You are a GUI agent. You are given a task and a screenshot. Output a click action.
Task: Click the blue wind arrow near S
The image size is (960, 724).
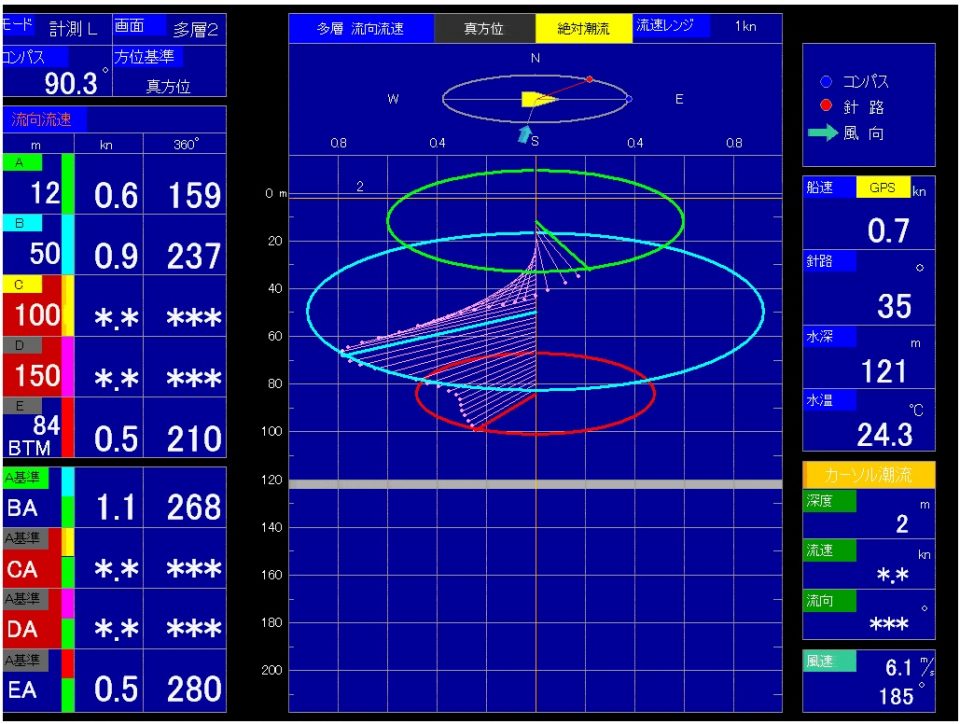tap(525, 134)
